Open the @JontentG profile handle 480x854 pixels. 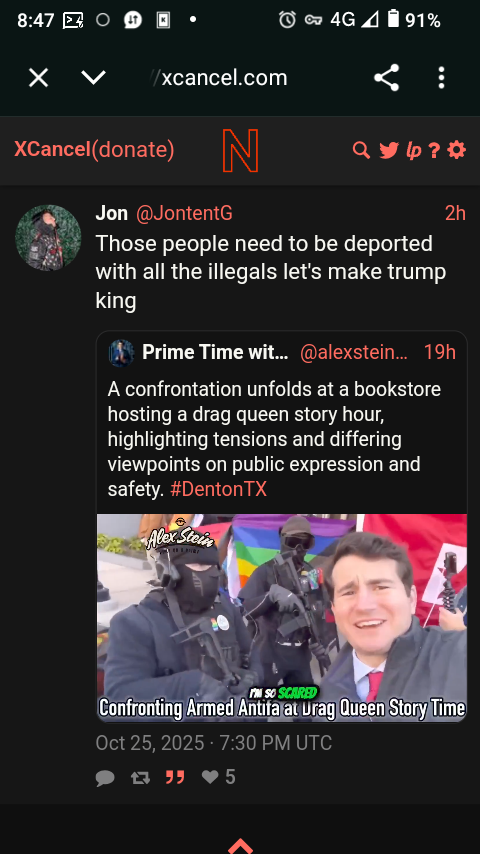pos(184,214)
